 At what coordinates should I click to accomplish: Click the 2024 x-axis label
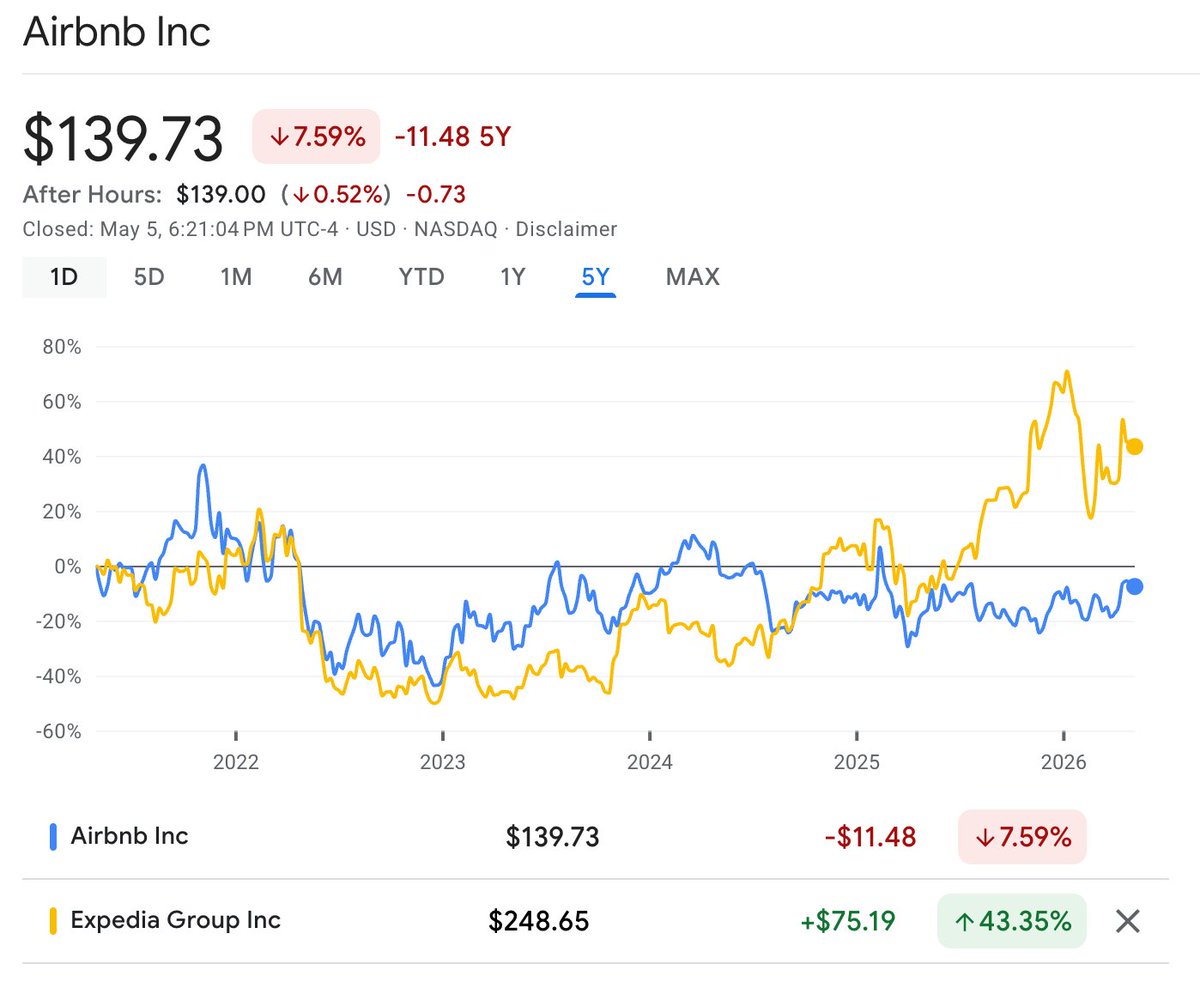649,761
